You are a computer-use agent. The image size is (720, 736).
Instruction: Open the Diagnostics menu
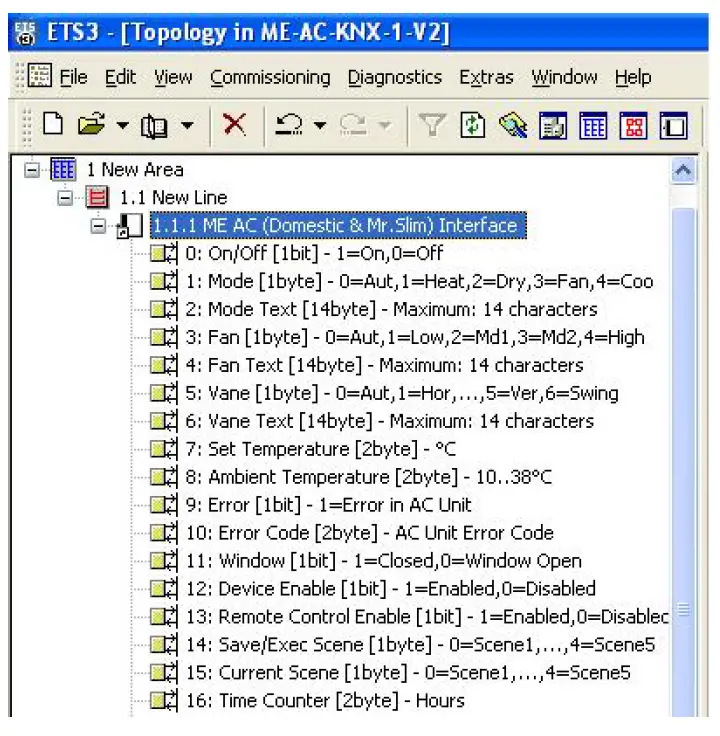point(395,77)
